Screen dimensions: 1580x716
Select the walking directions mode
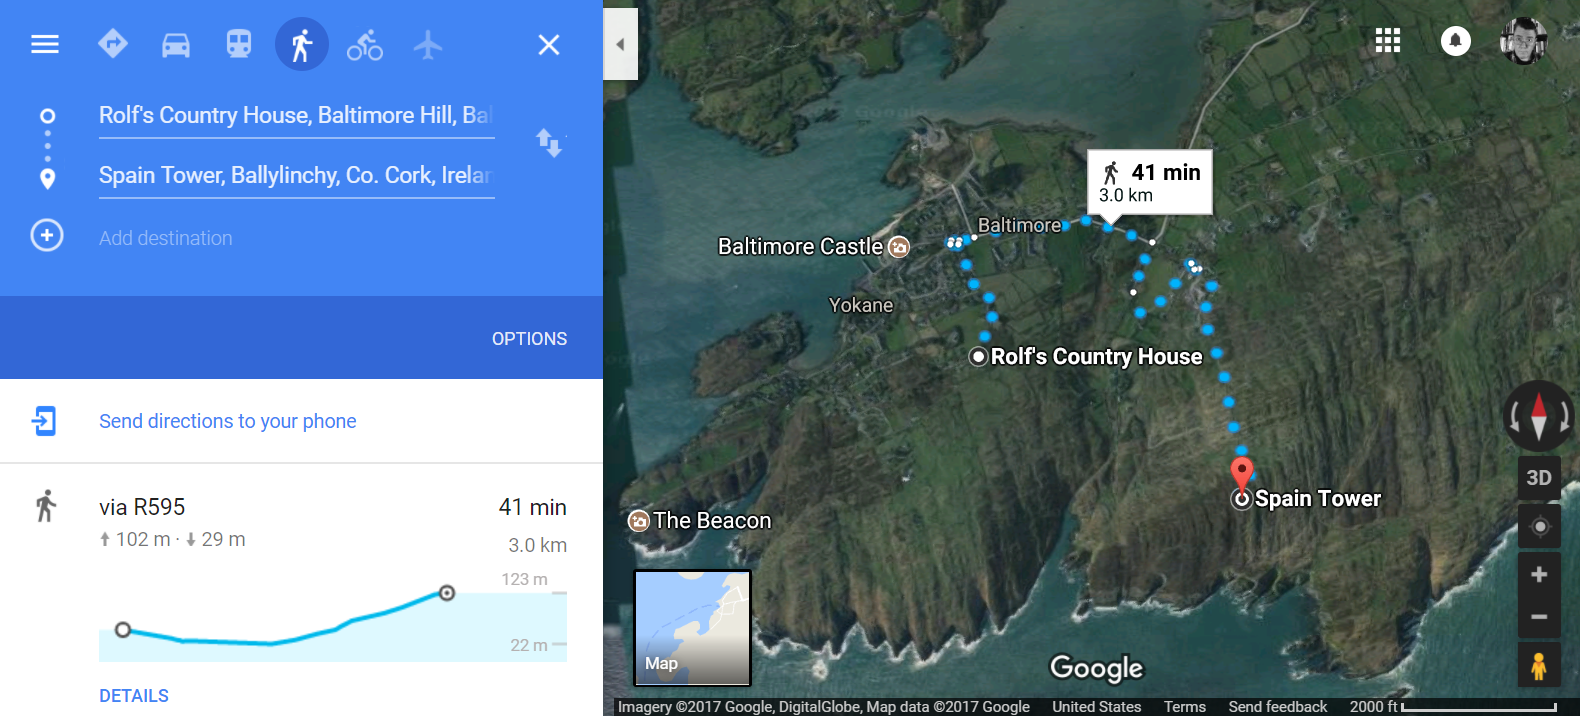point(302,44)
